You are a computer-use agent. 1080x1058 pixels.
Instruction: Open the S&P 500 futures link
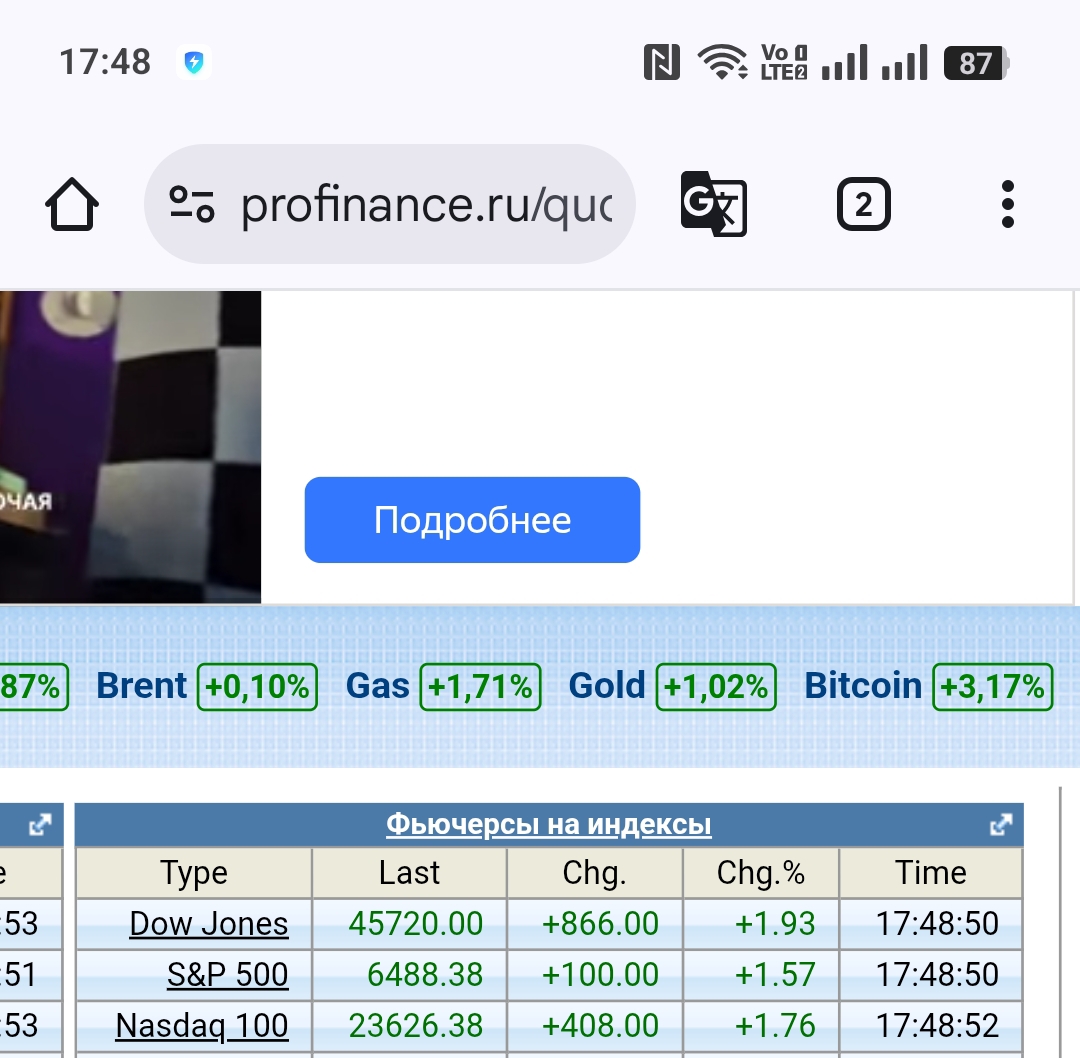pyautogui.click(x=228, y=975)
